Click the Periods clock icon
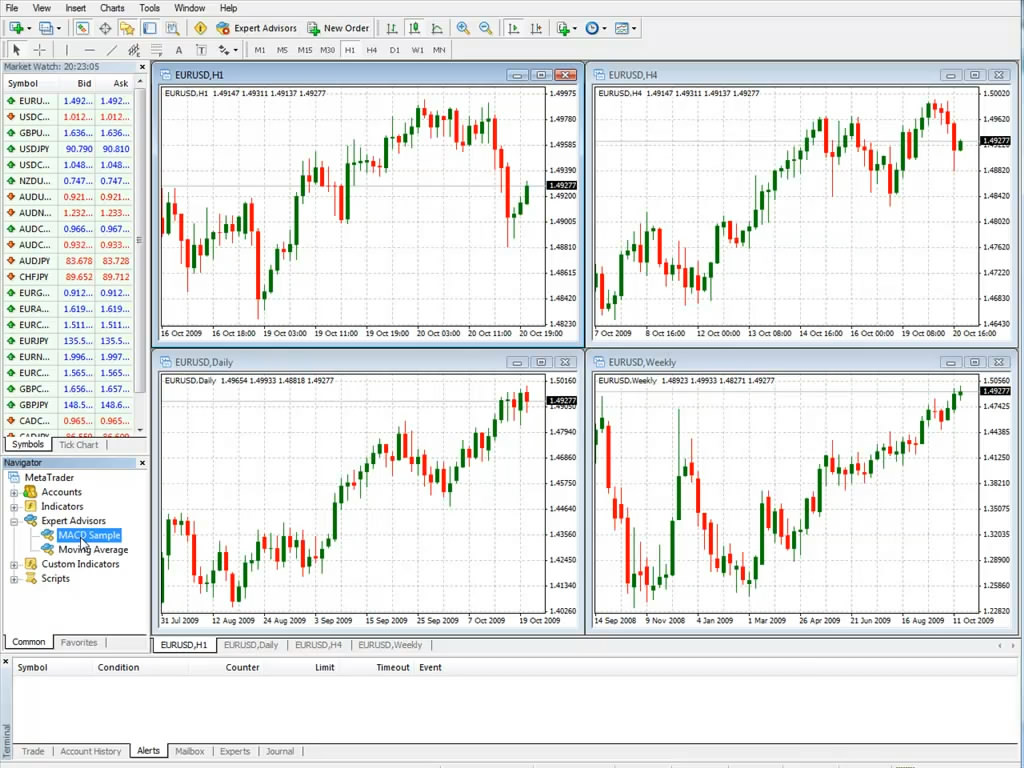This screenshot has width=1024, height=768. click(592, 28)
